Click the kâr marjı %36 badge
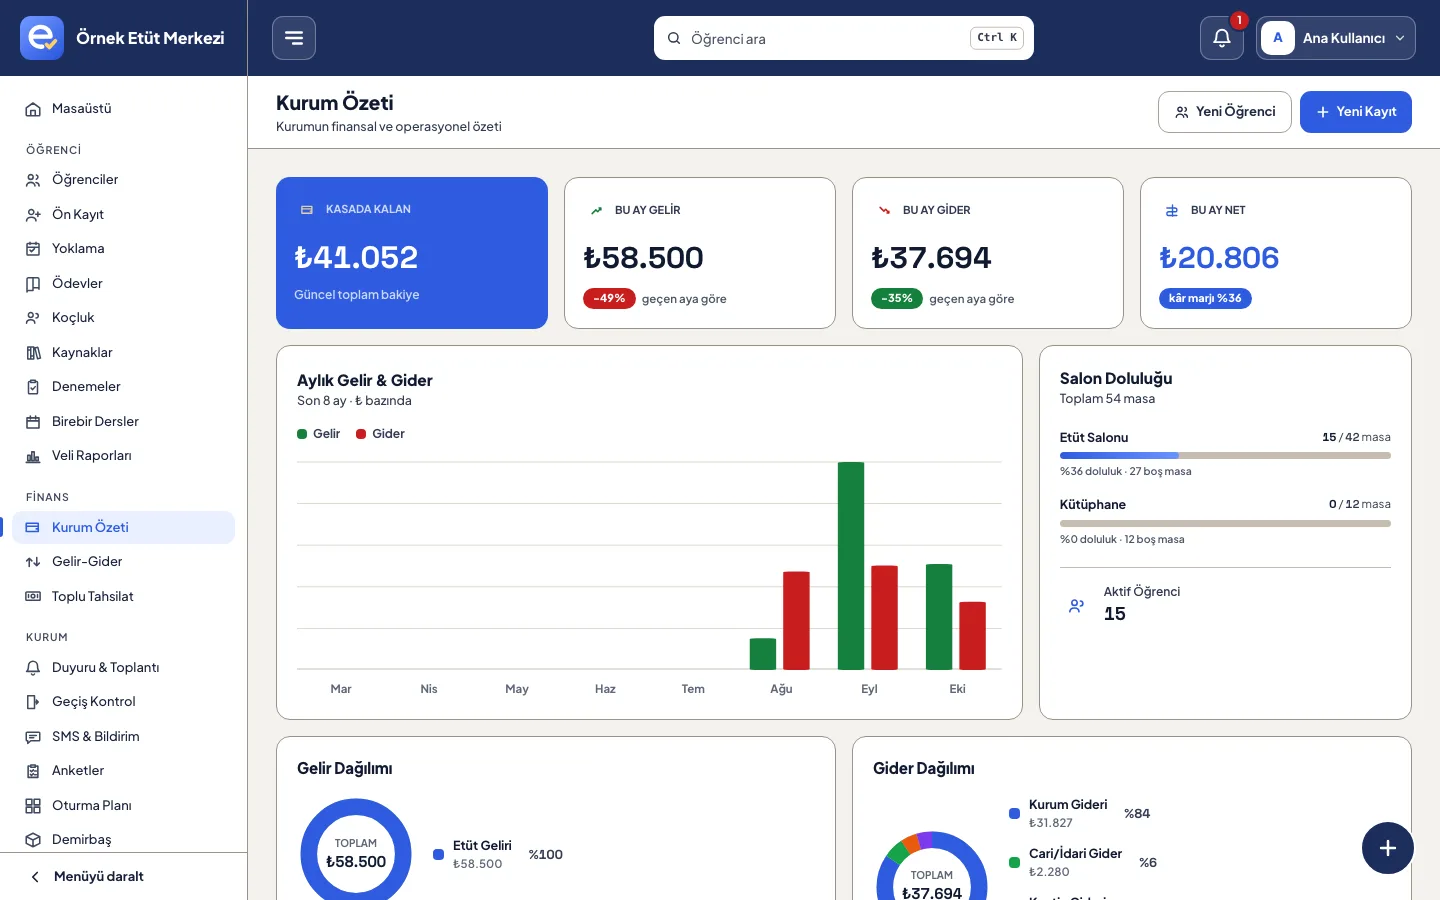 [x=1205, y=298]
